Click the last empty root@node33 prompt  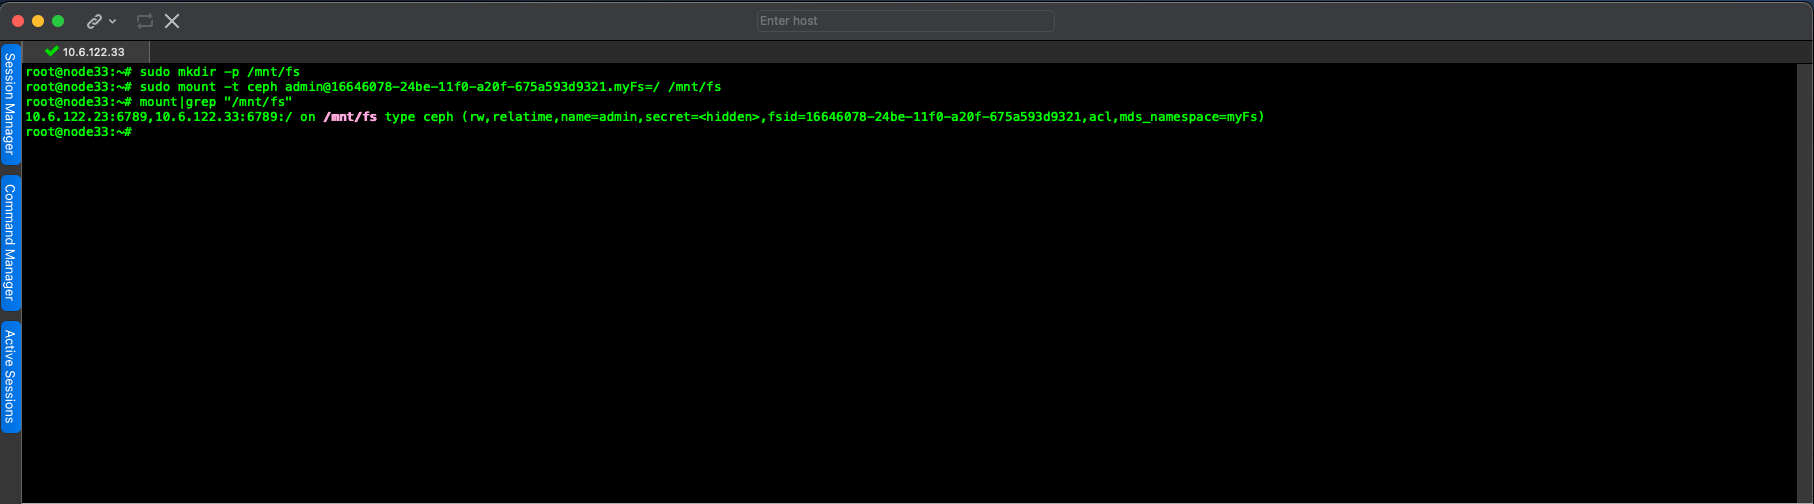(79, 132)
